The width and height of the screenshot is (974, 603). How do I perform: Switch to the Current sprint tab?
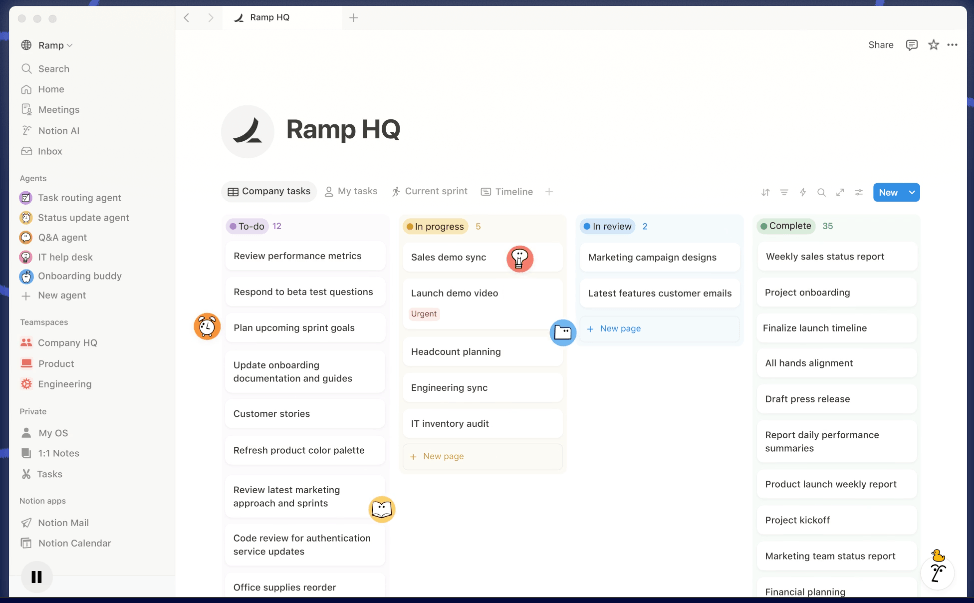[x=429, y=191]
